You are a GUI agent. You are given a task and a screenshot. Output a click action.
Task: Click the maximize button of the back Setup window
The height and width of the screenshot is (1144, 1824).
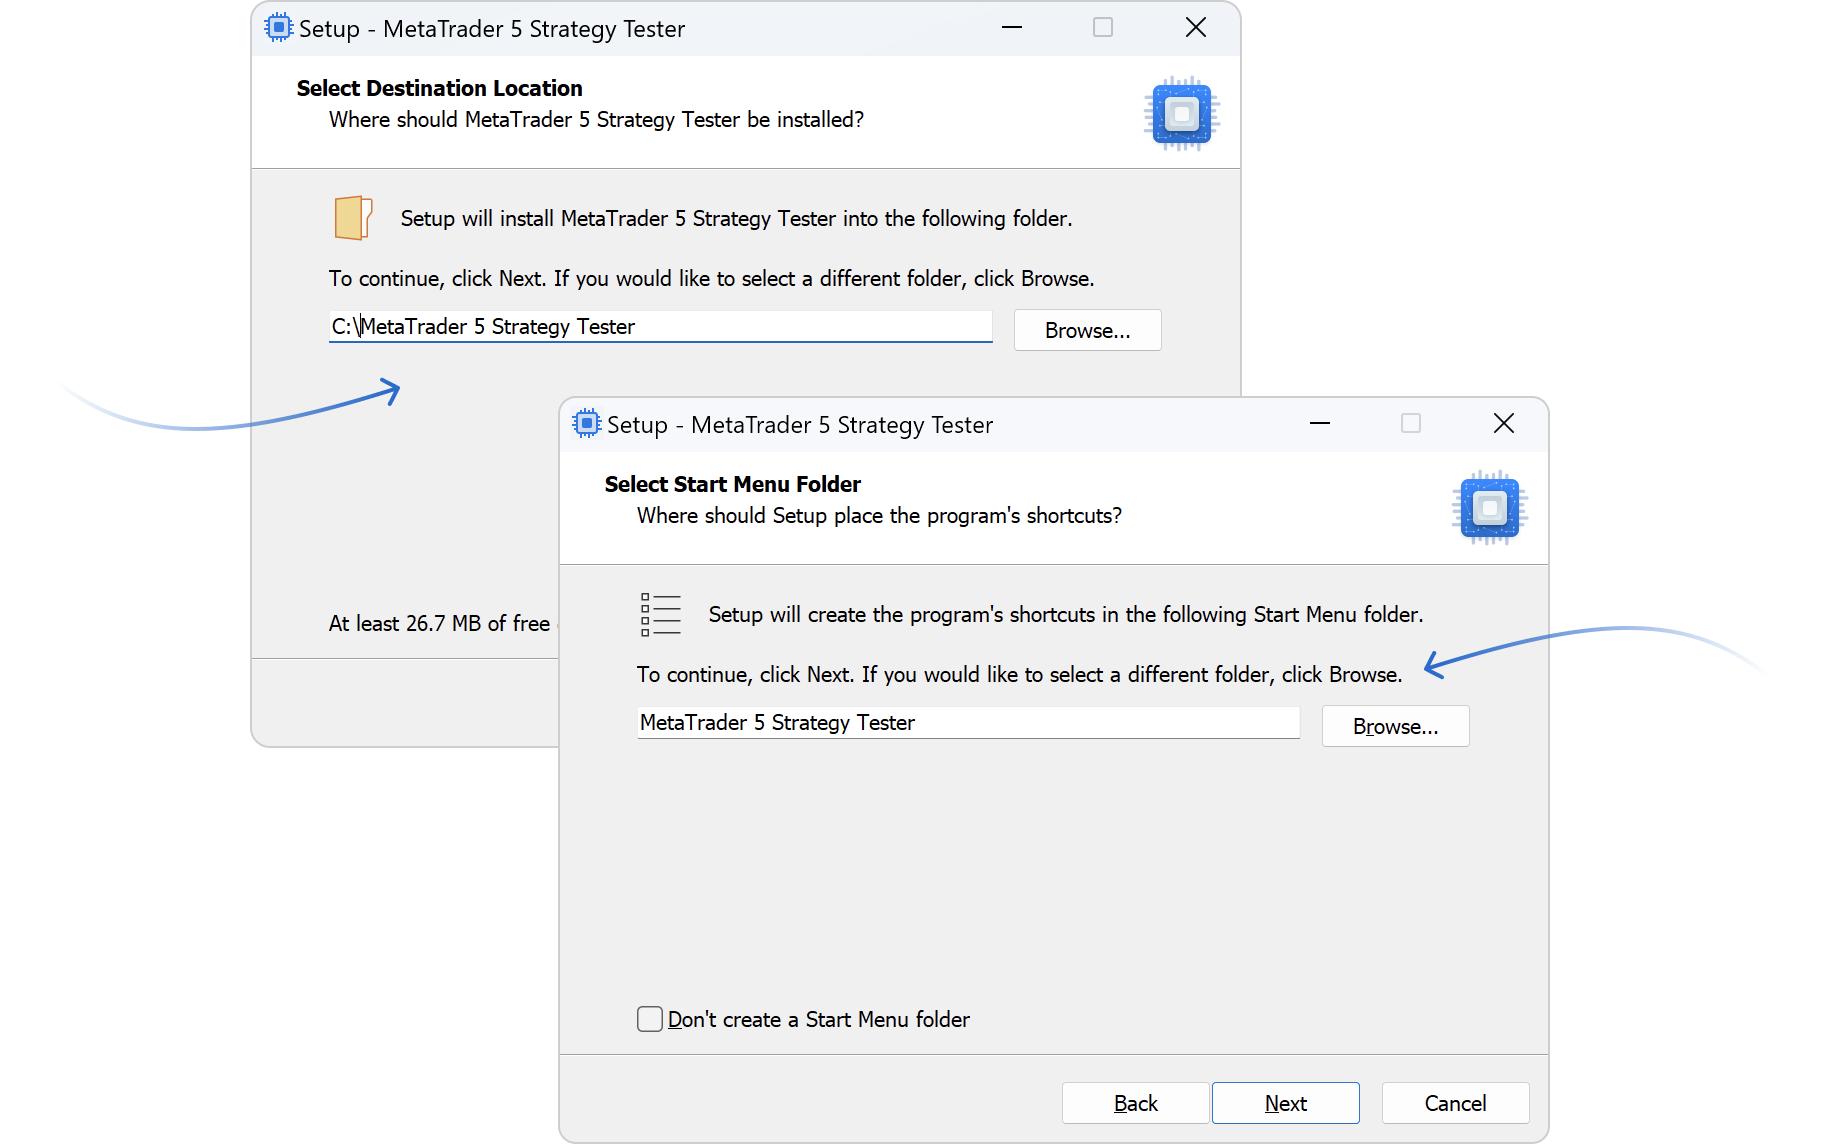(x=1103, y=27)
